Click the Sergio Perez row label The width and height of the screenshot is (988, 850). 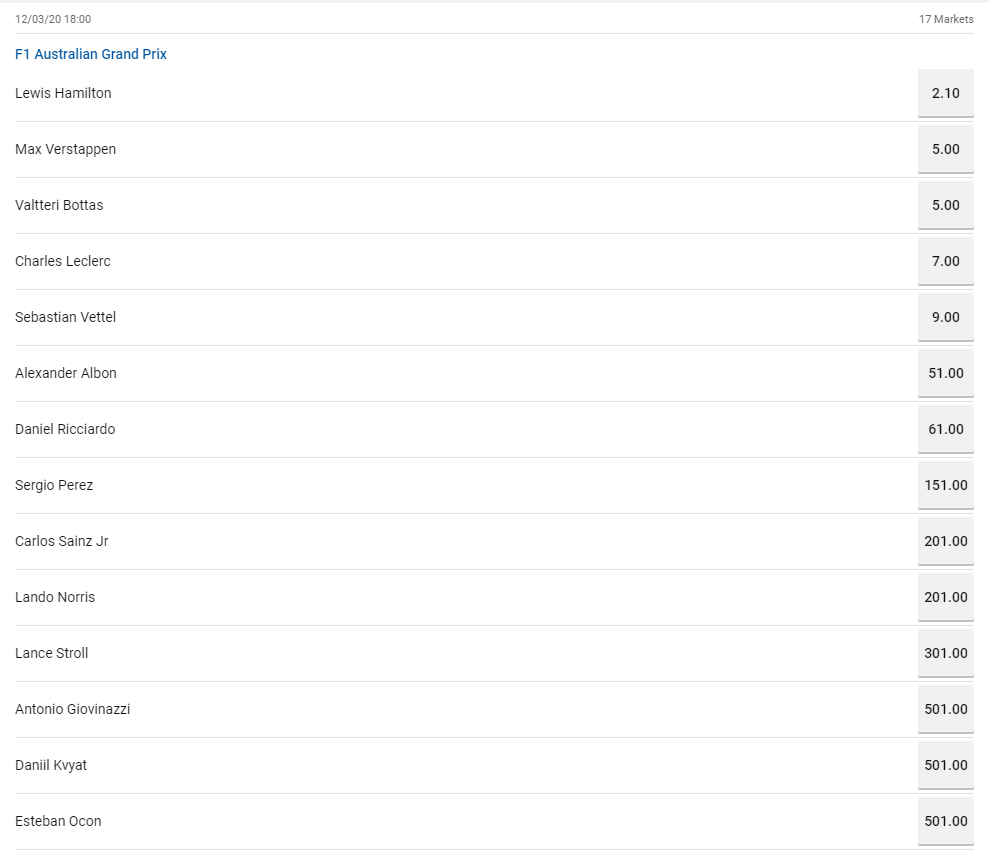54,485
